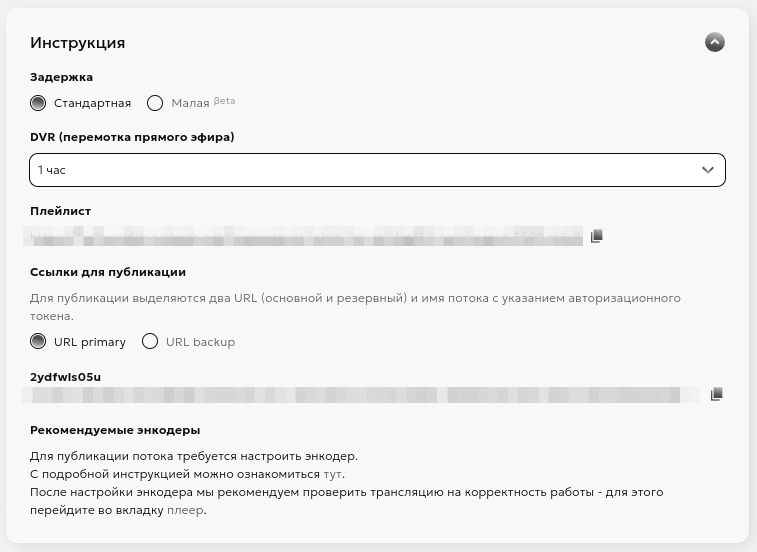Select the Стандартная delay radio button

pyautogui.click(x=39, y=103)
